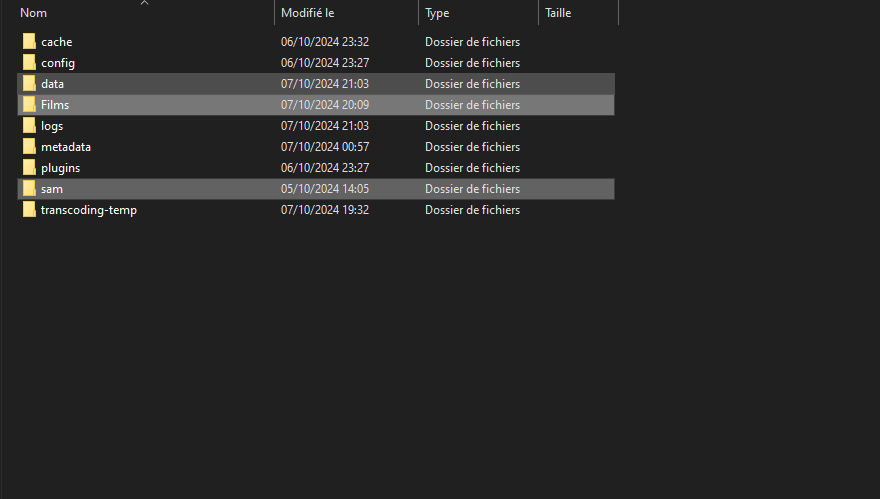Toggle sort direction arrow above Nom
This screenshot has width=880, height=499.
[144, 3]
